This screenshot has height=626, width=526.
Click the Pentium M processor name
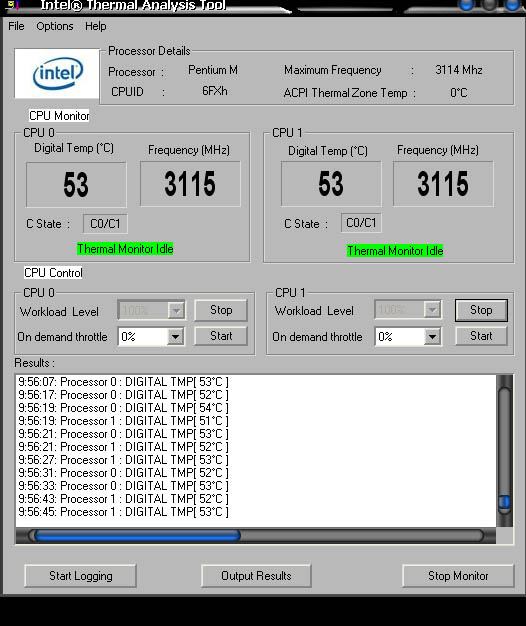[213, 70]
